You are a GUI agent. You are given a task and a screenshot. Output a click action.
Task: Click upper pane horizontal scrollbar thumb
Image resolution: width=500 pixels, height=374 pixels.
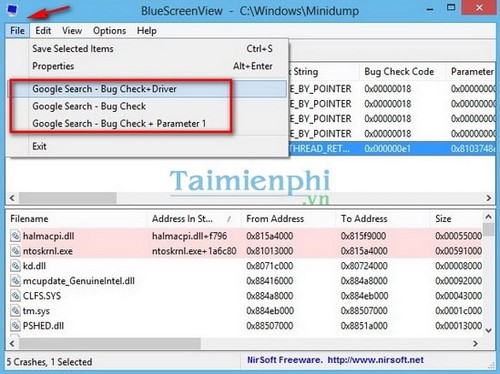point(68,198)
